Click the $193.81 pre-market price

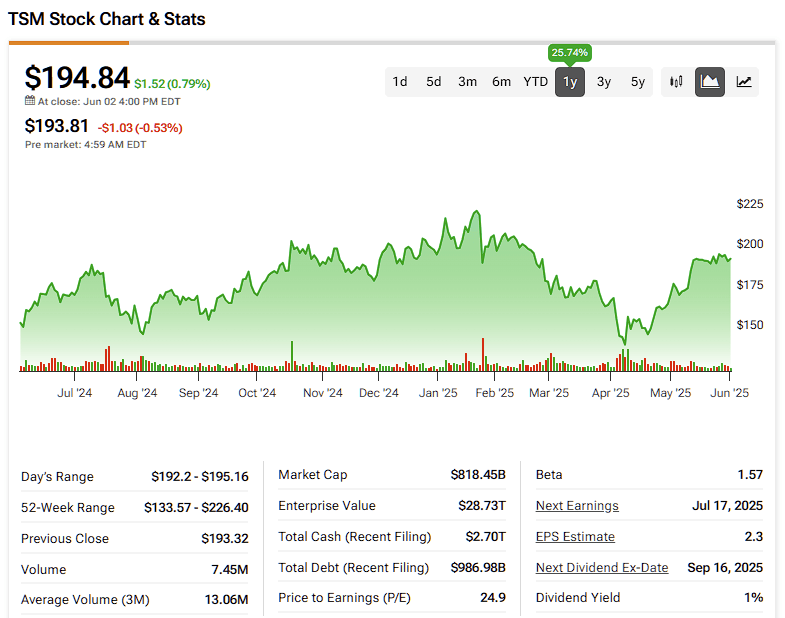point(57,126)
